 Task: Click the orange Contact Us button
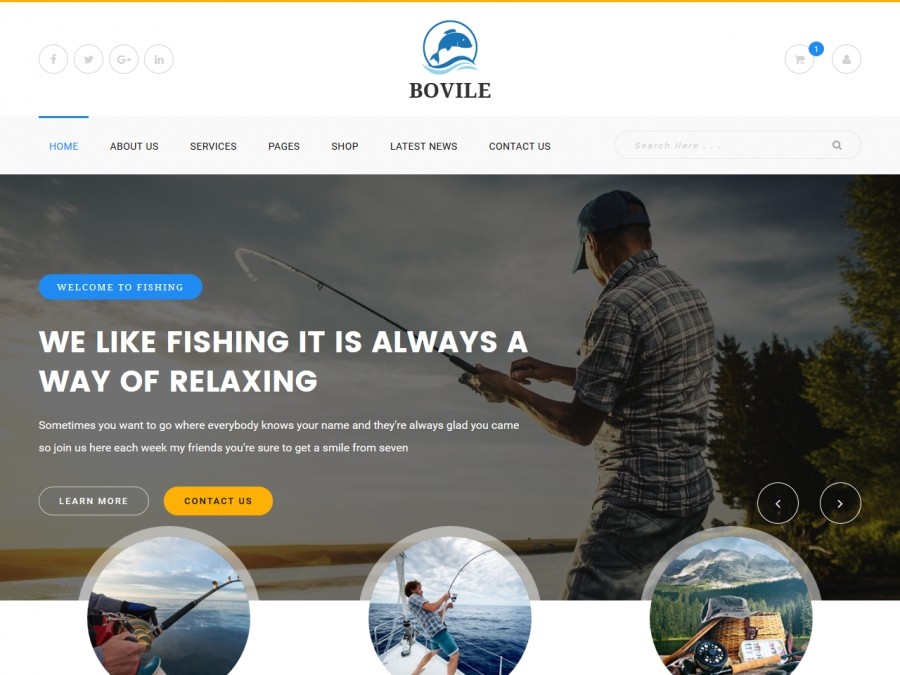[x=218, y=501]
